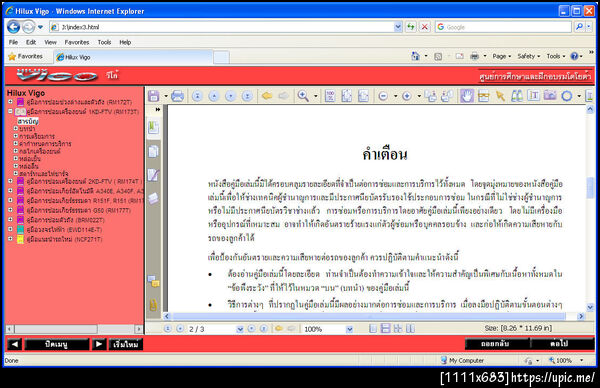This screenshot has width=600, height=388.
Task: Click the ปิดเมนู button
Action: 57,344
